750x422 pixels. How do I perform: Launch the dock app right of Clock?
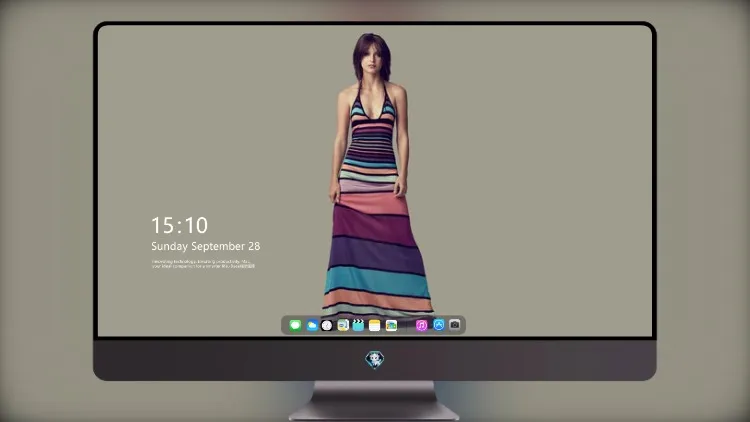[x=343, y=325]
